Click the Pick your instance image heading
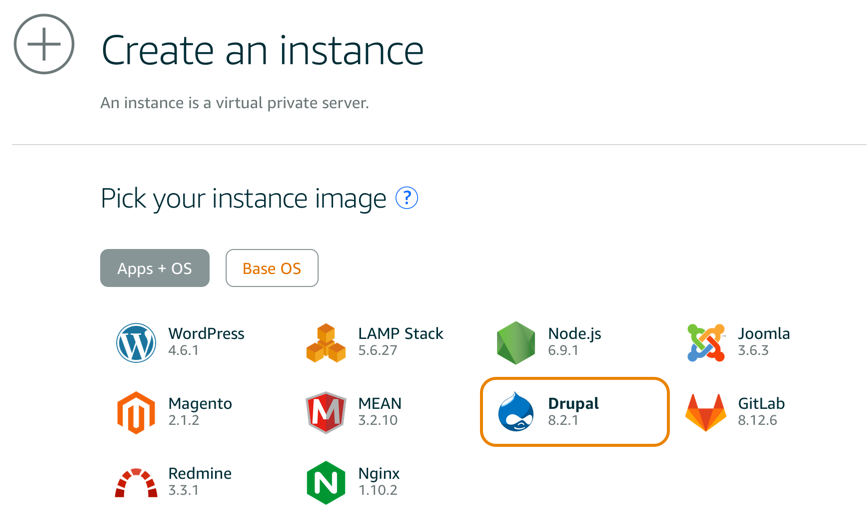 244,198
